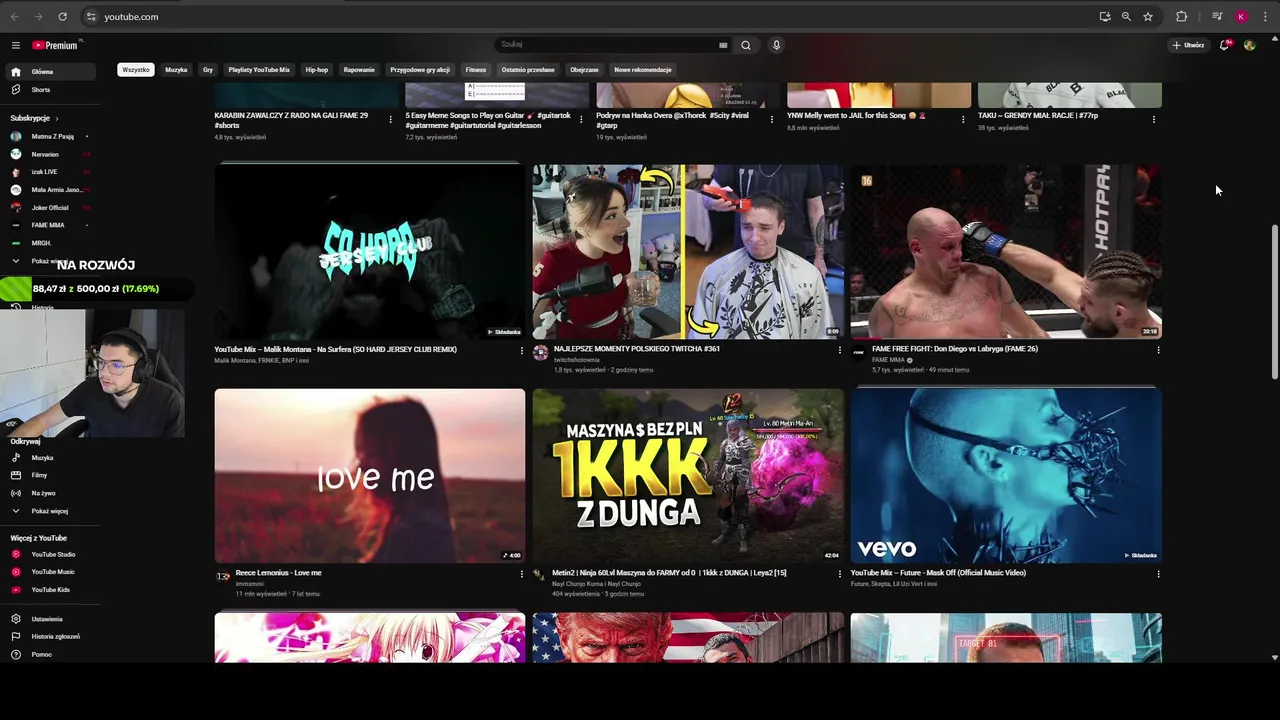
Task: Select Obejrzane filter chip
Action: pos(584,70)
